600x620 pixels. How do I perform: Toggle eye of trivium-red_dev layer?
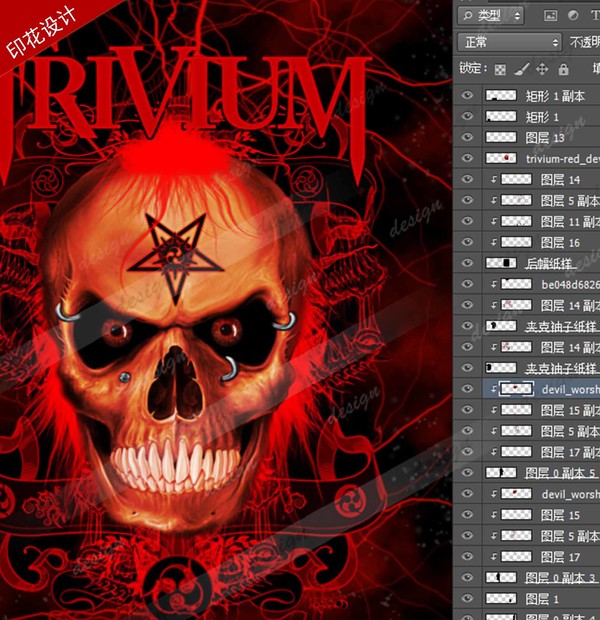[x=467, y=158]
